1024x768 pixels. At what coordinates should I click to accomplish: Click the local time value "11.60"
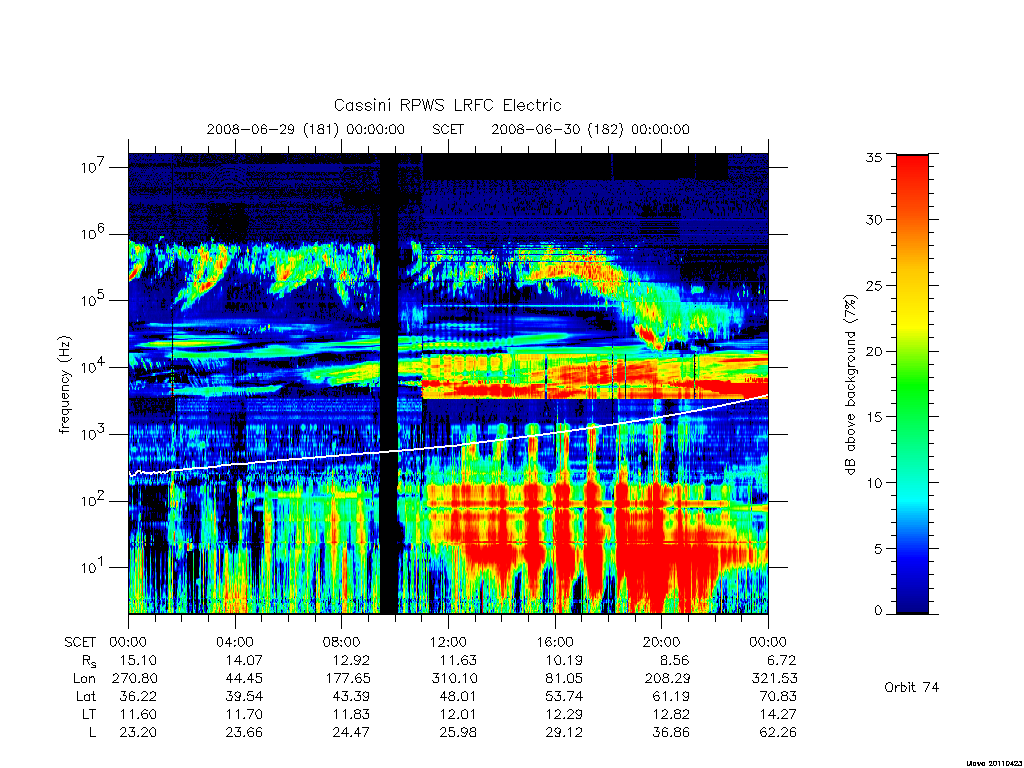tap(138, 714)
